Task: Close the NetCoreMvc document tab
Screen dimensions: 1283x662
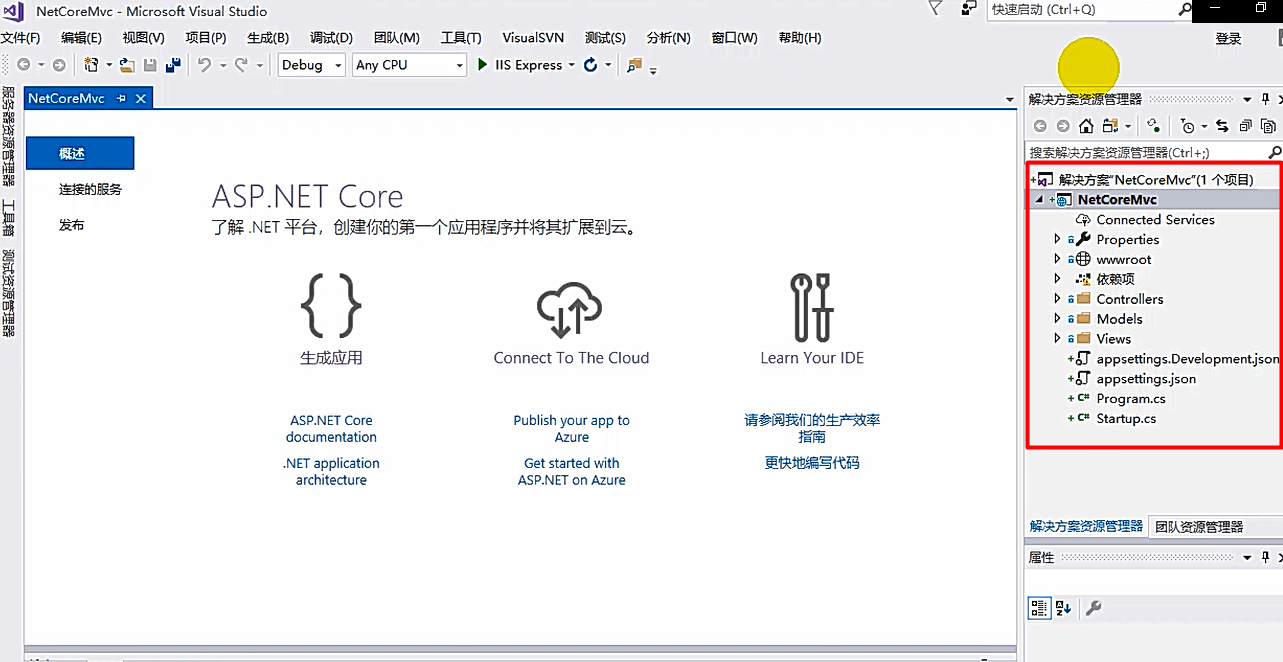Action: [141, 99]
